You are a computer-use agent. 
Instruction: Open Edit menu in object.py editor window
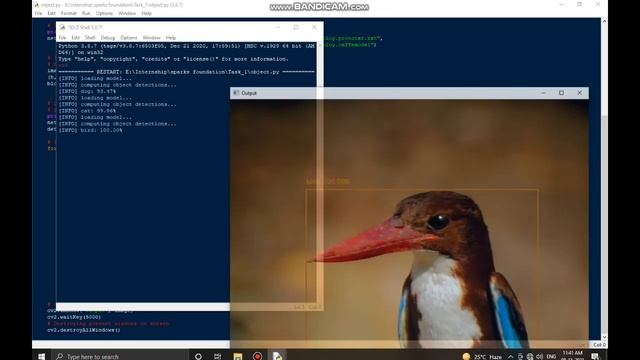point(51,13)
